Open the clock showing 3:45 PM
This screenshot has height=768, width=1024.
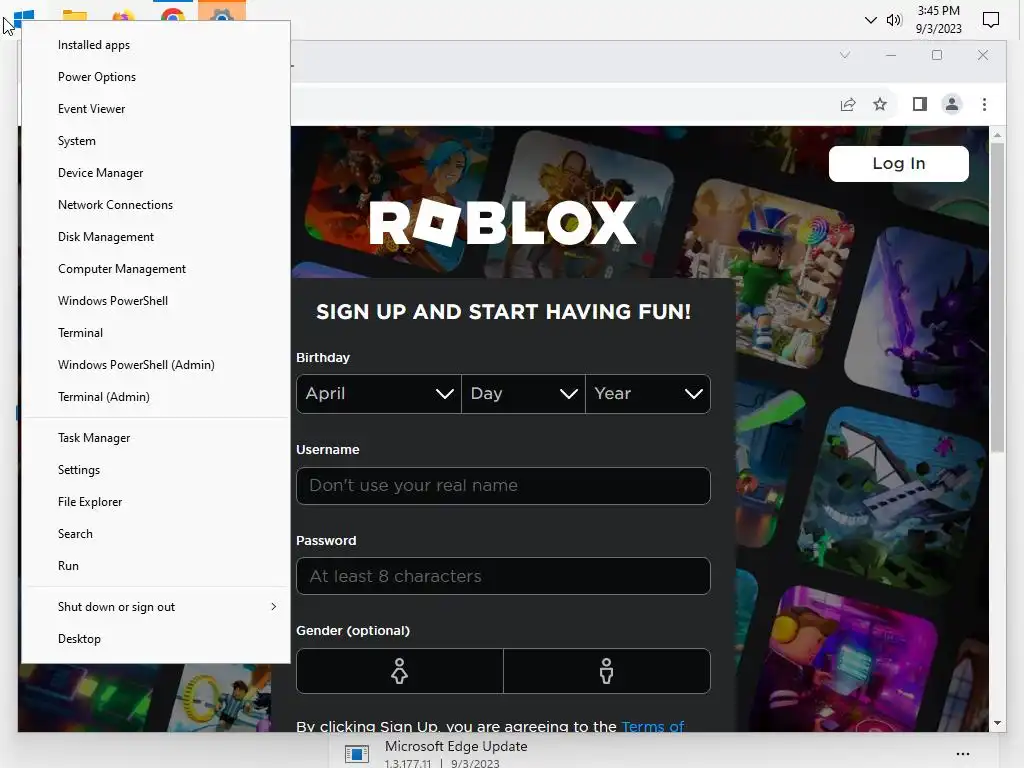[938, 20]
